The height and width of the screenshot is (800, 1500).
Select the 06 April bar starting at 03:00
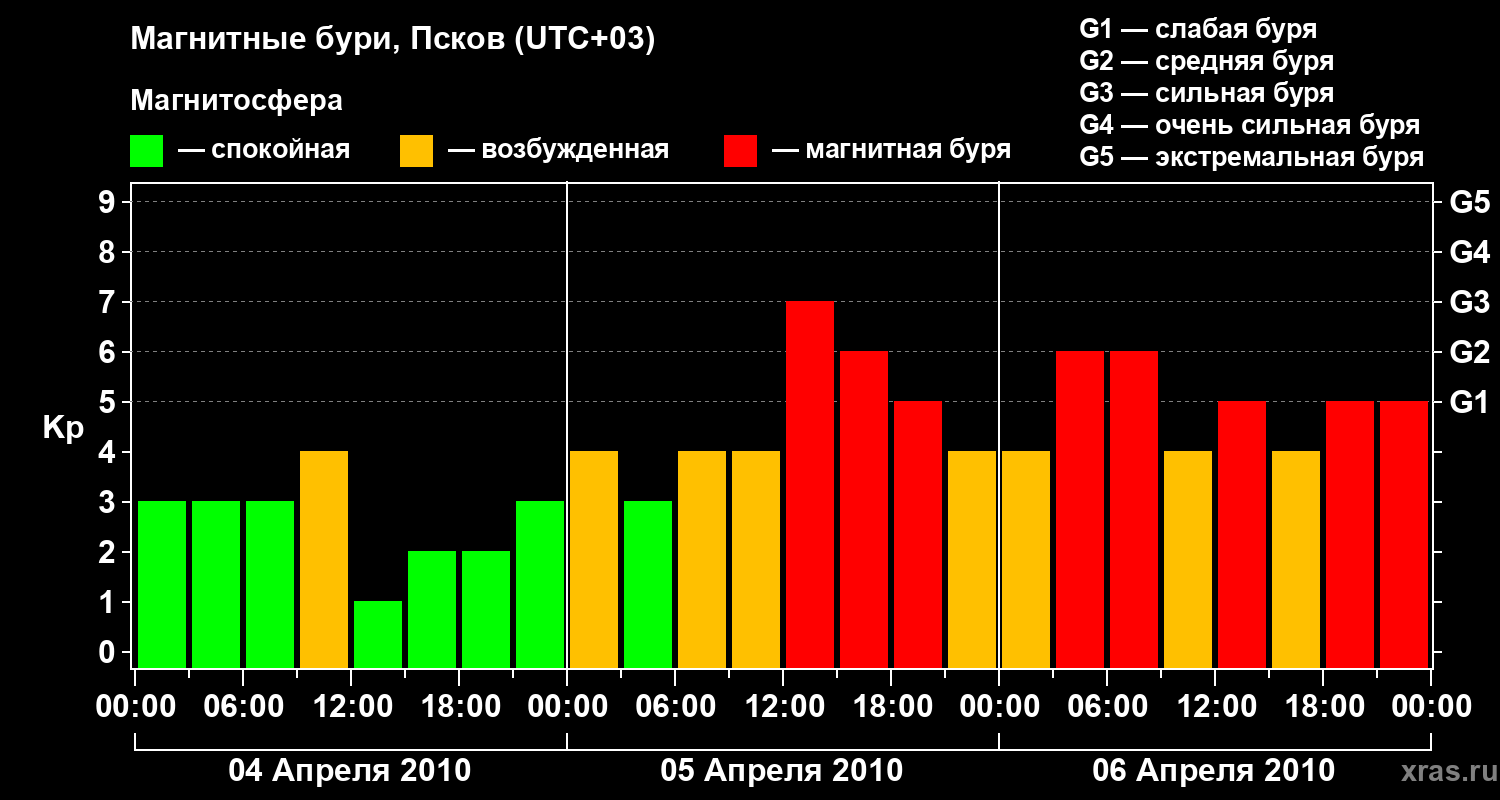[x=1080, y=509]
